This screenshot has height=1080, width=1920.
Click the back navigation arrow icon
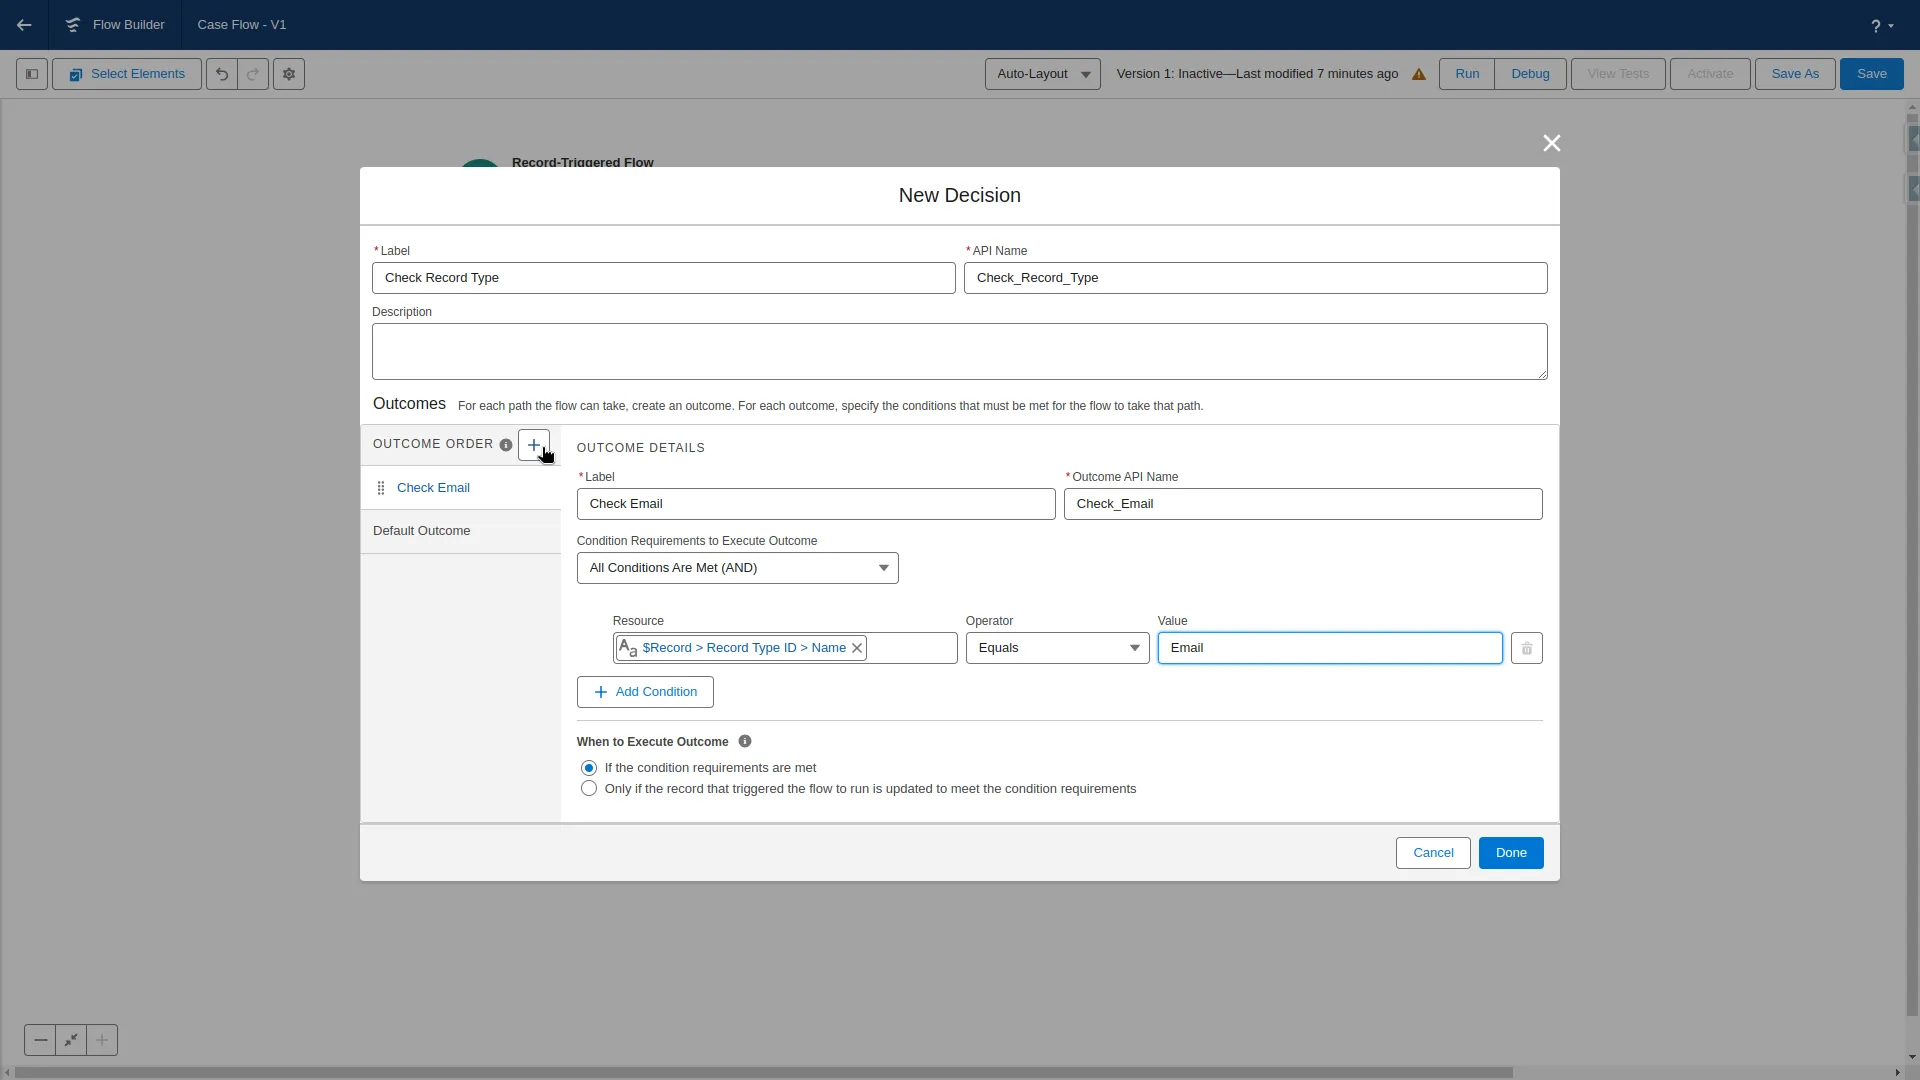click(x=24, y=24)
